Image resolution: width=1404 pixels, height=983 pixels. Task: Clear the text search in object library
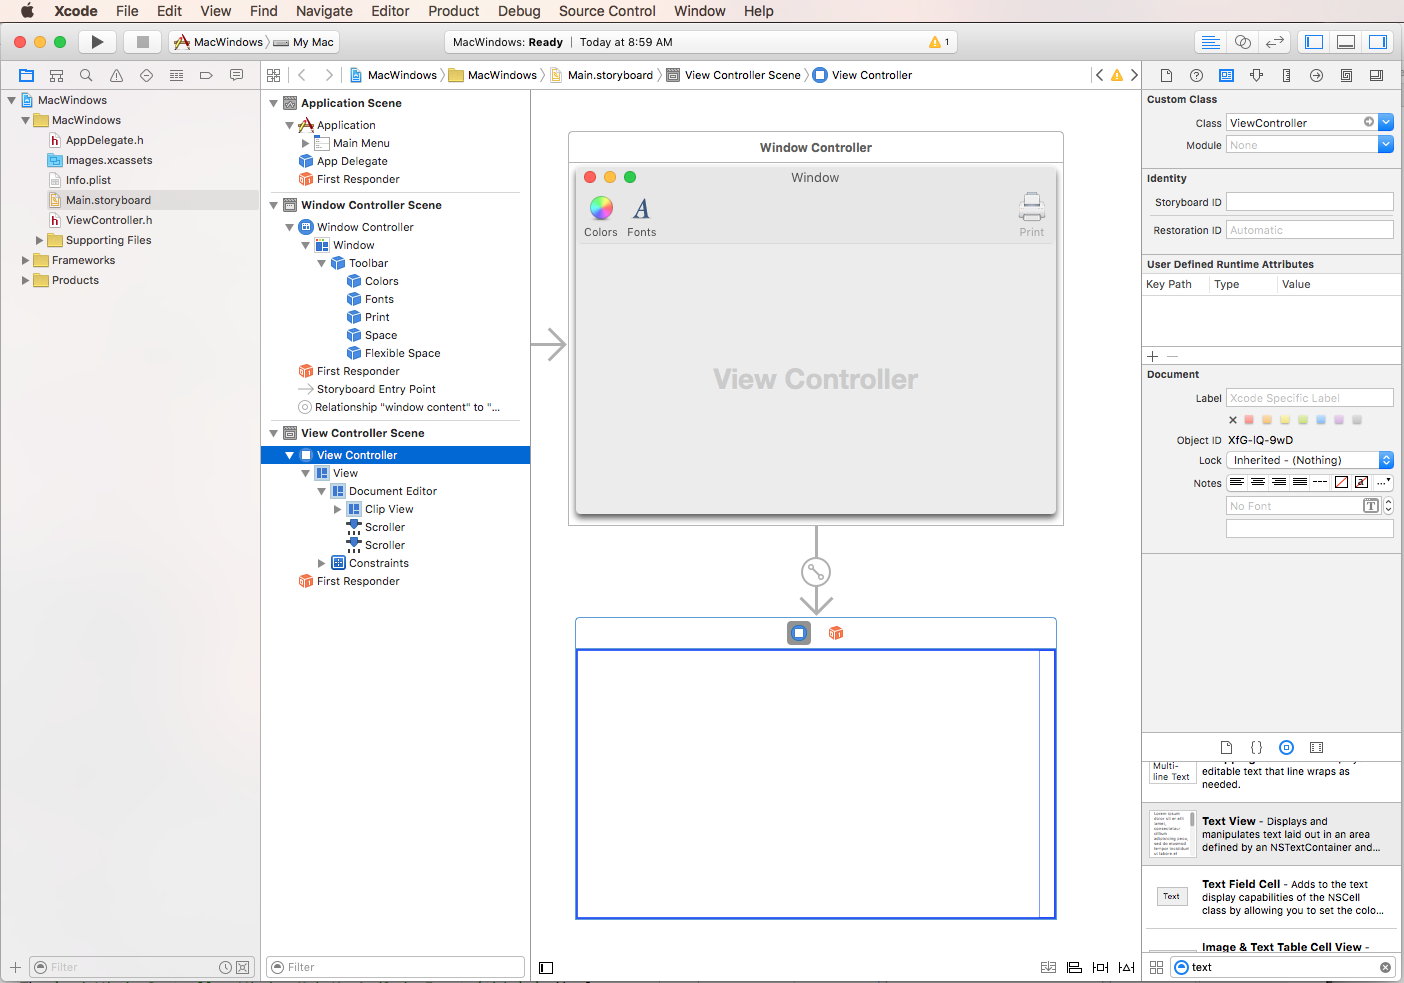[x=1385, y=967]
